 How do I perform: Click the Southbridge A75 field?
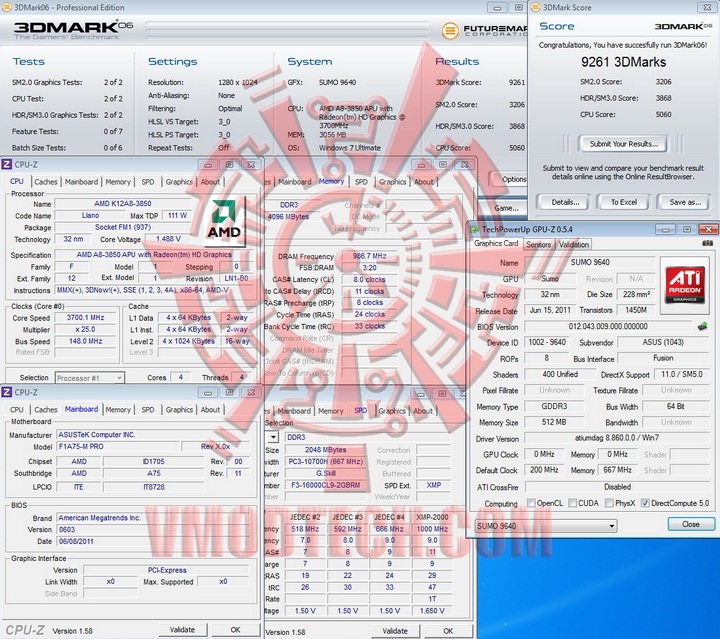[154, 473]
